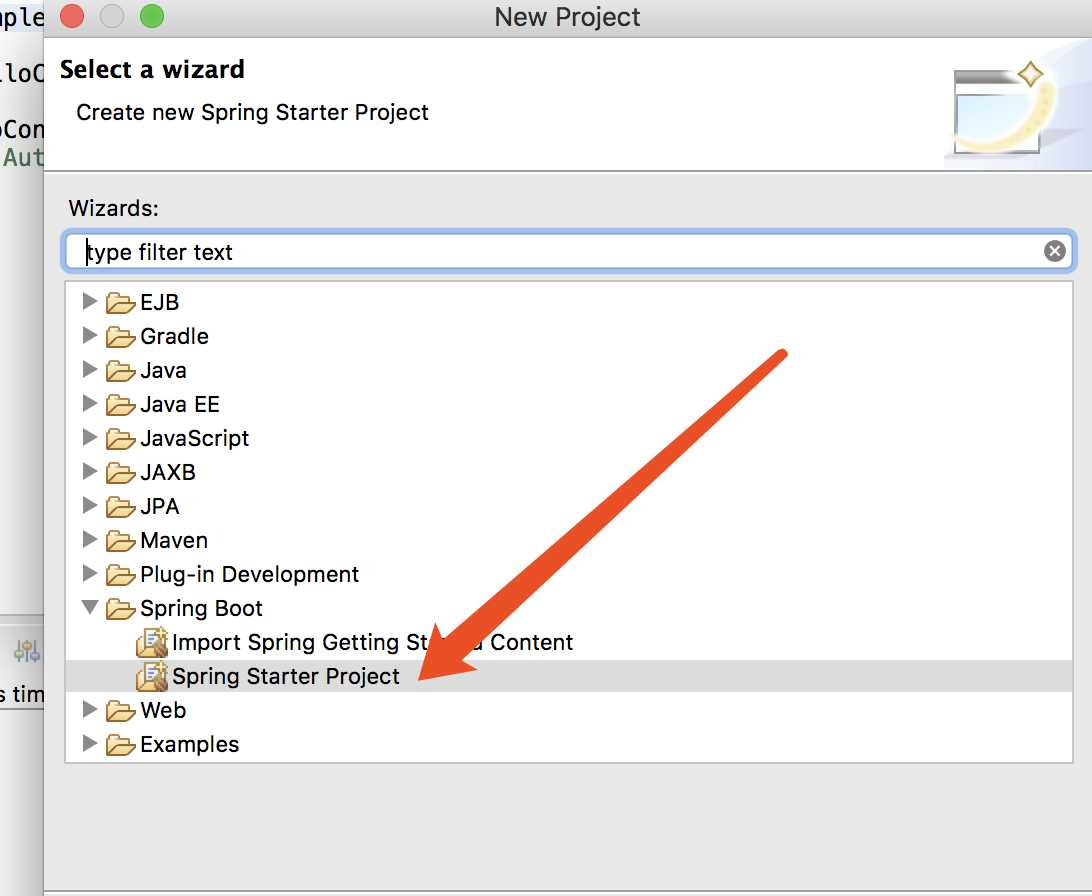Select the Plug-in Development label
The width and height of the screenshot is (1092, 896).
coord(249,574)
